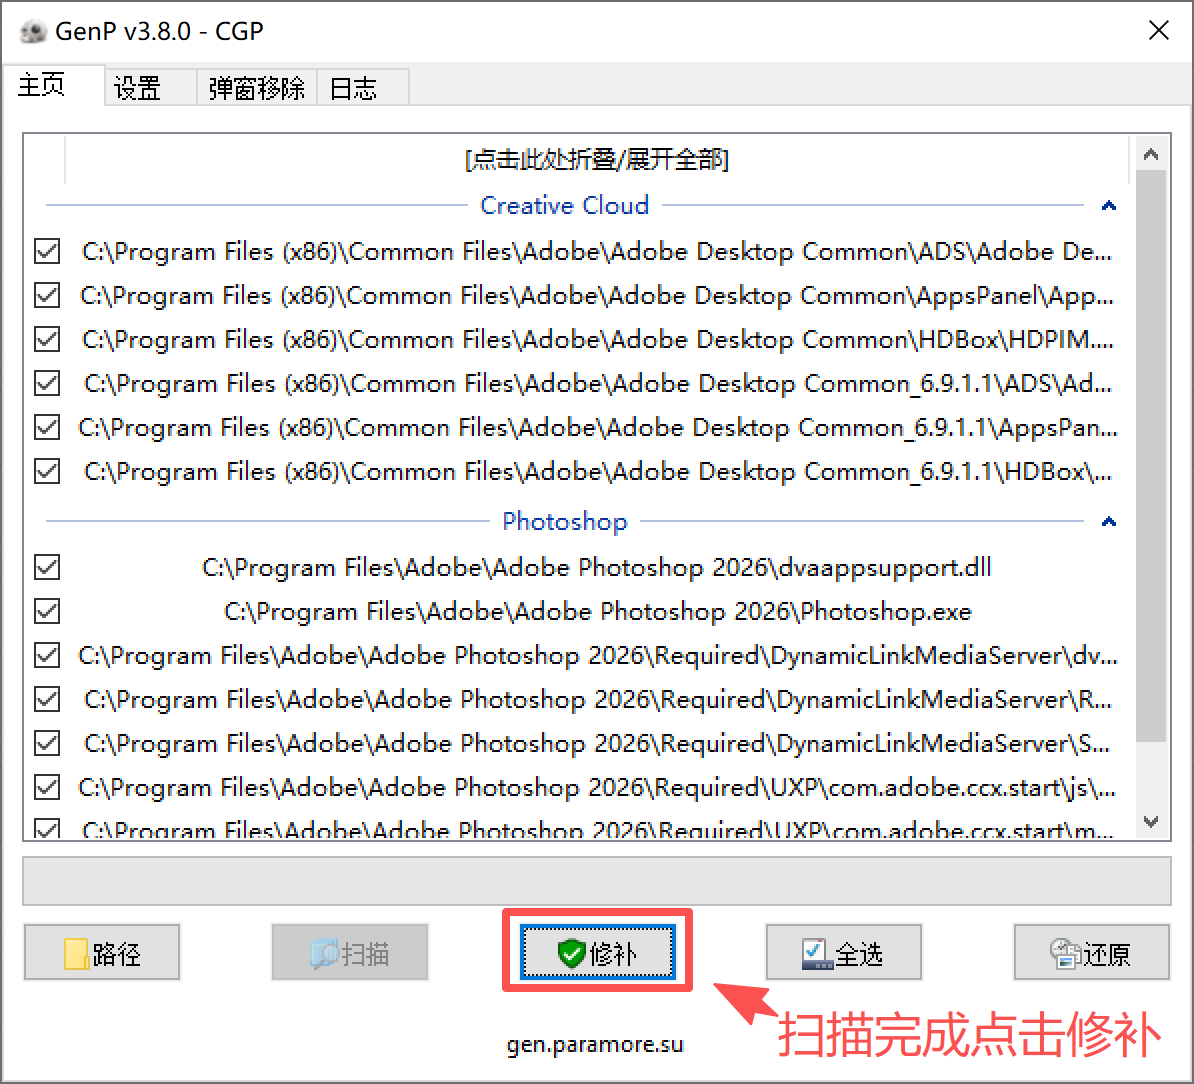Screen dimensions: 1194x1084
Task: Toggle checkbox for UXP\com.adobe.ccx.start\js entry
Action: [47, 787]
